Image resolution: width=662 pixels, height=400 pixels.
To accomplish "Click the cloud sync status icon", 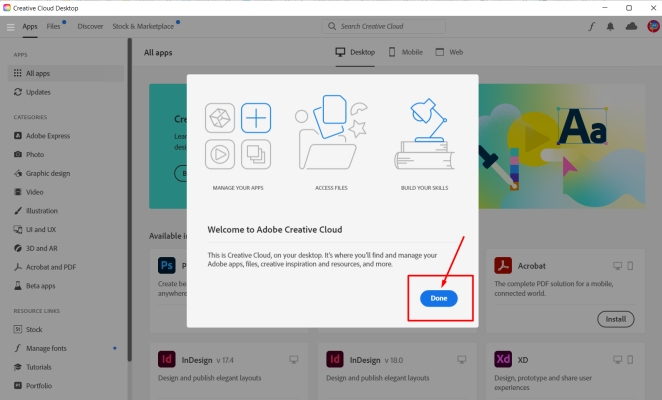I will 630,26.
